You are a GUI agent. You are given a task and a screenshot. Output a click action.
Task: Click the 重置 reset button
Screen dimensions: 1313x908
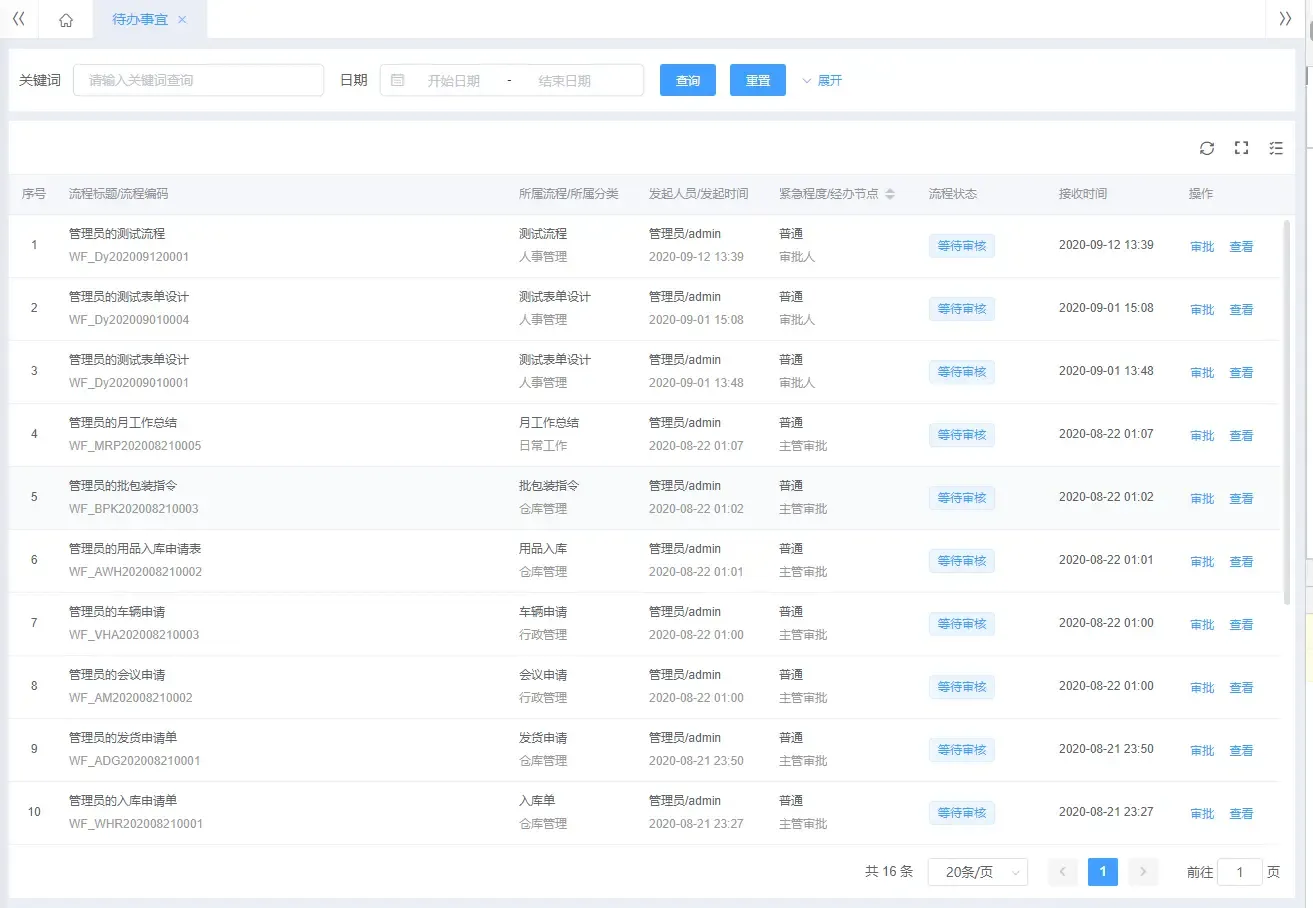757,80
